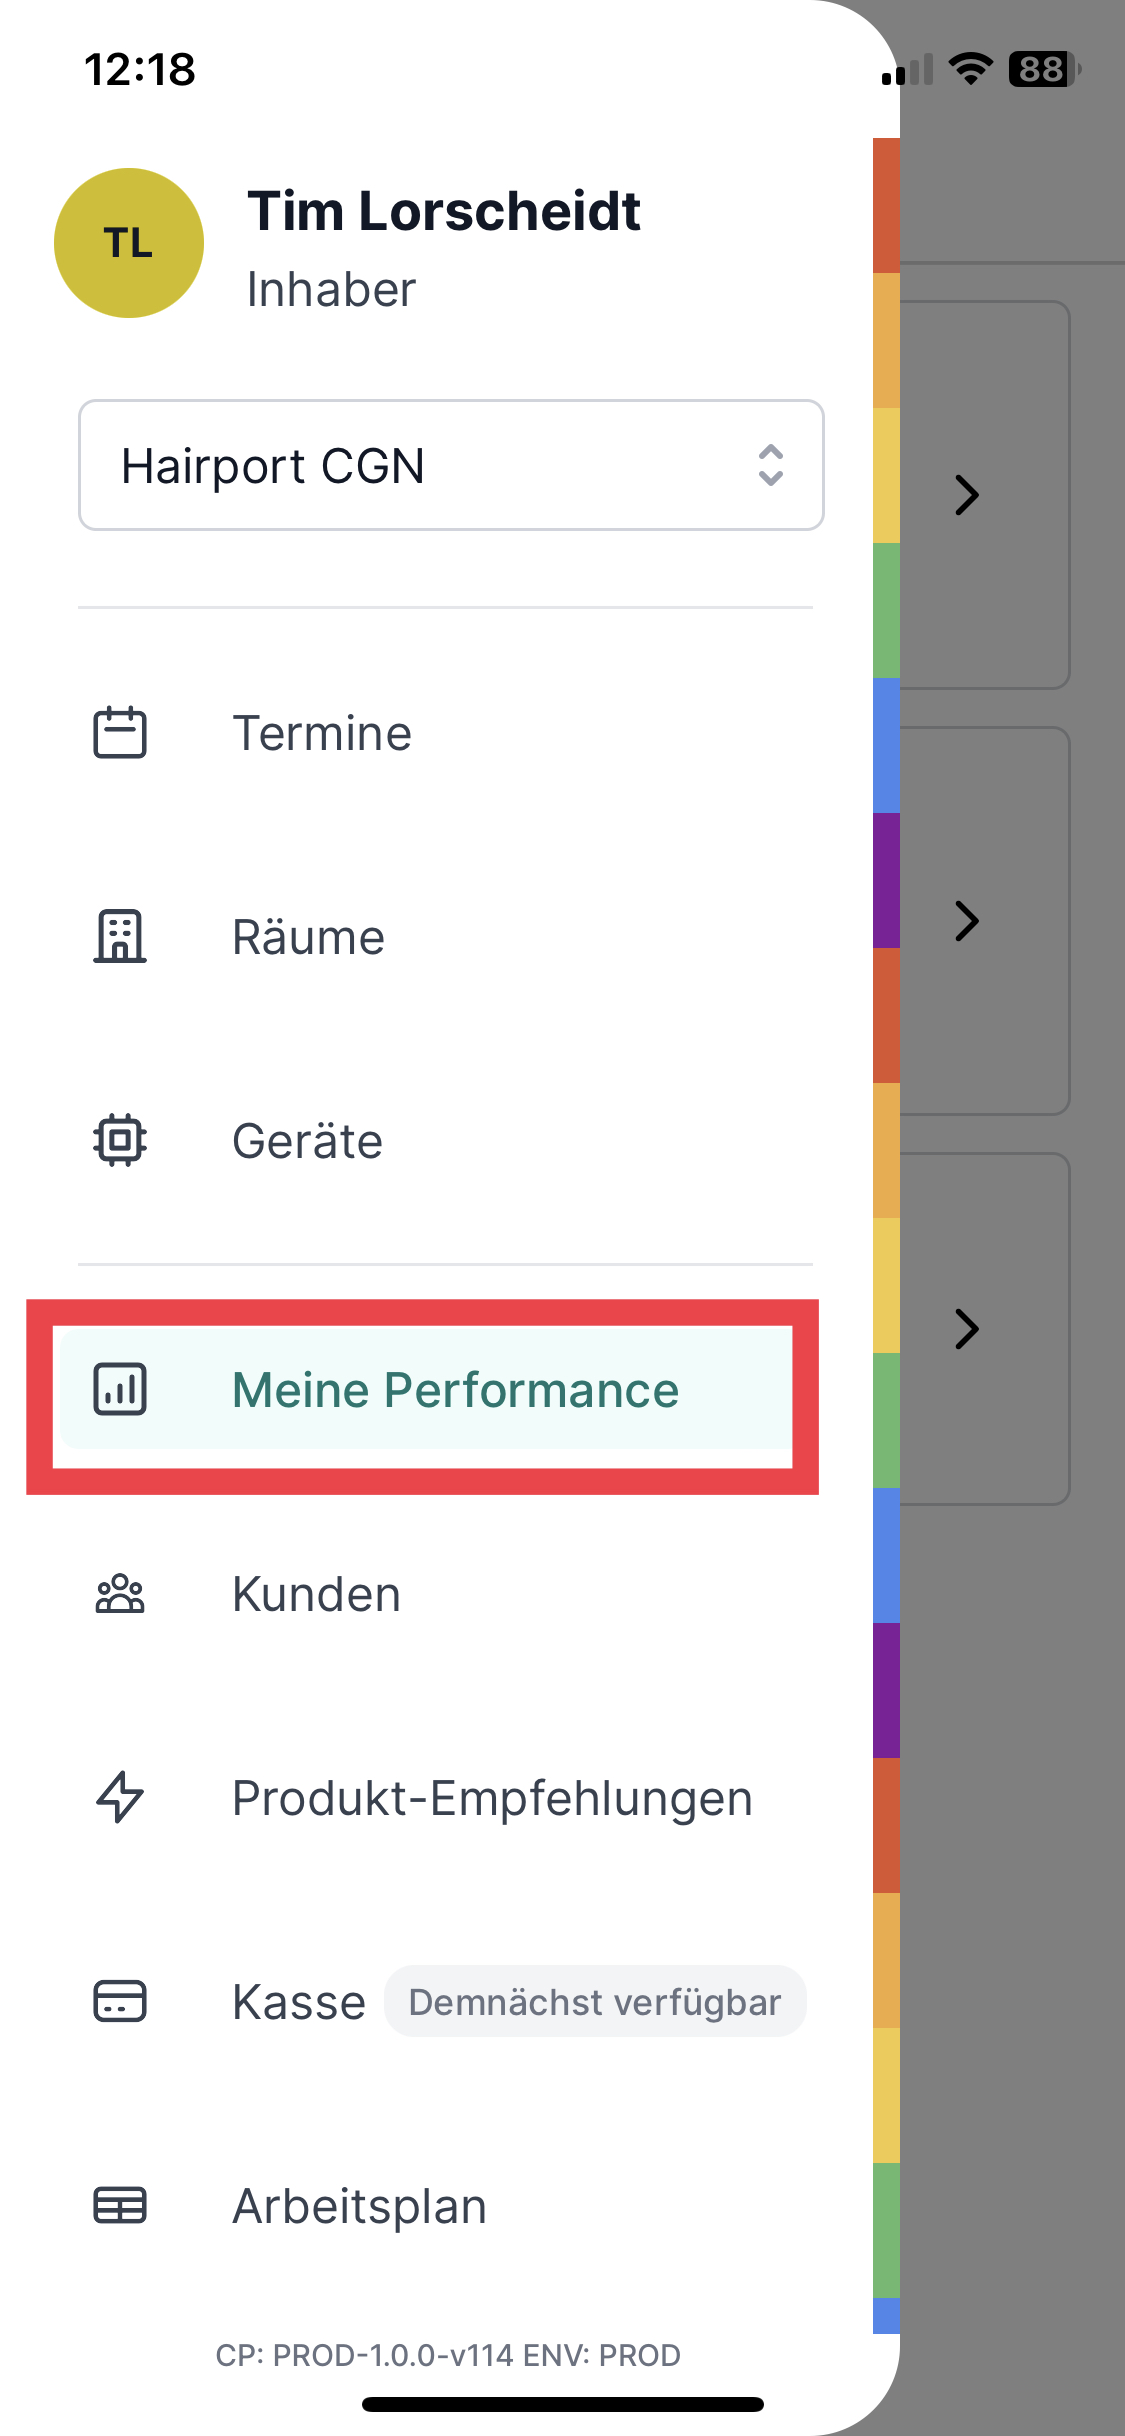The width and height of the screenshot is (1125, 2436).
Task: Tap the table icon for Arbeitsplan
Action: tap(120, 2205)
